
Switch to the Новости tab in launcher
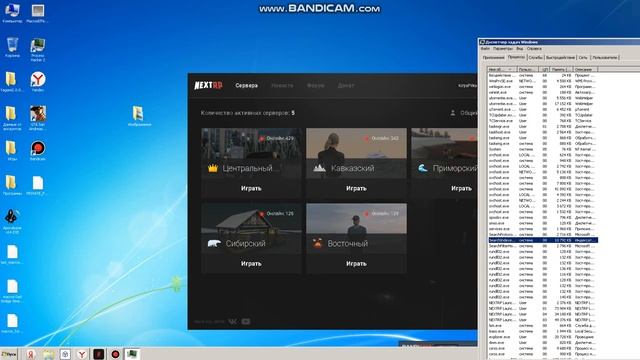(x=282, y=85)
